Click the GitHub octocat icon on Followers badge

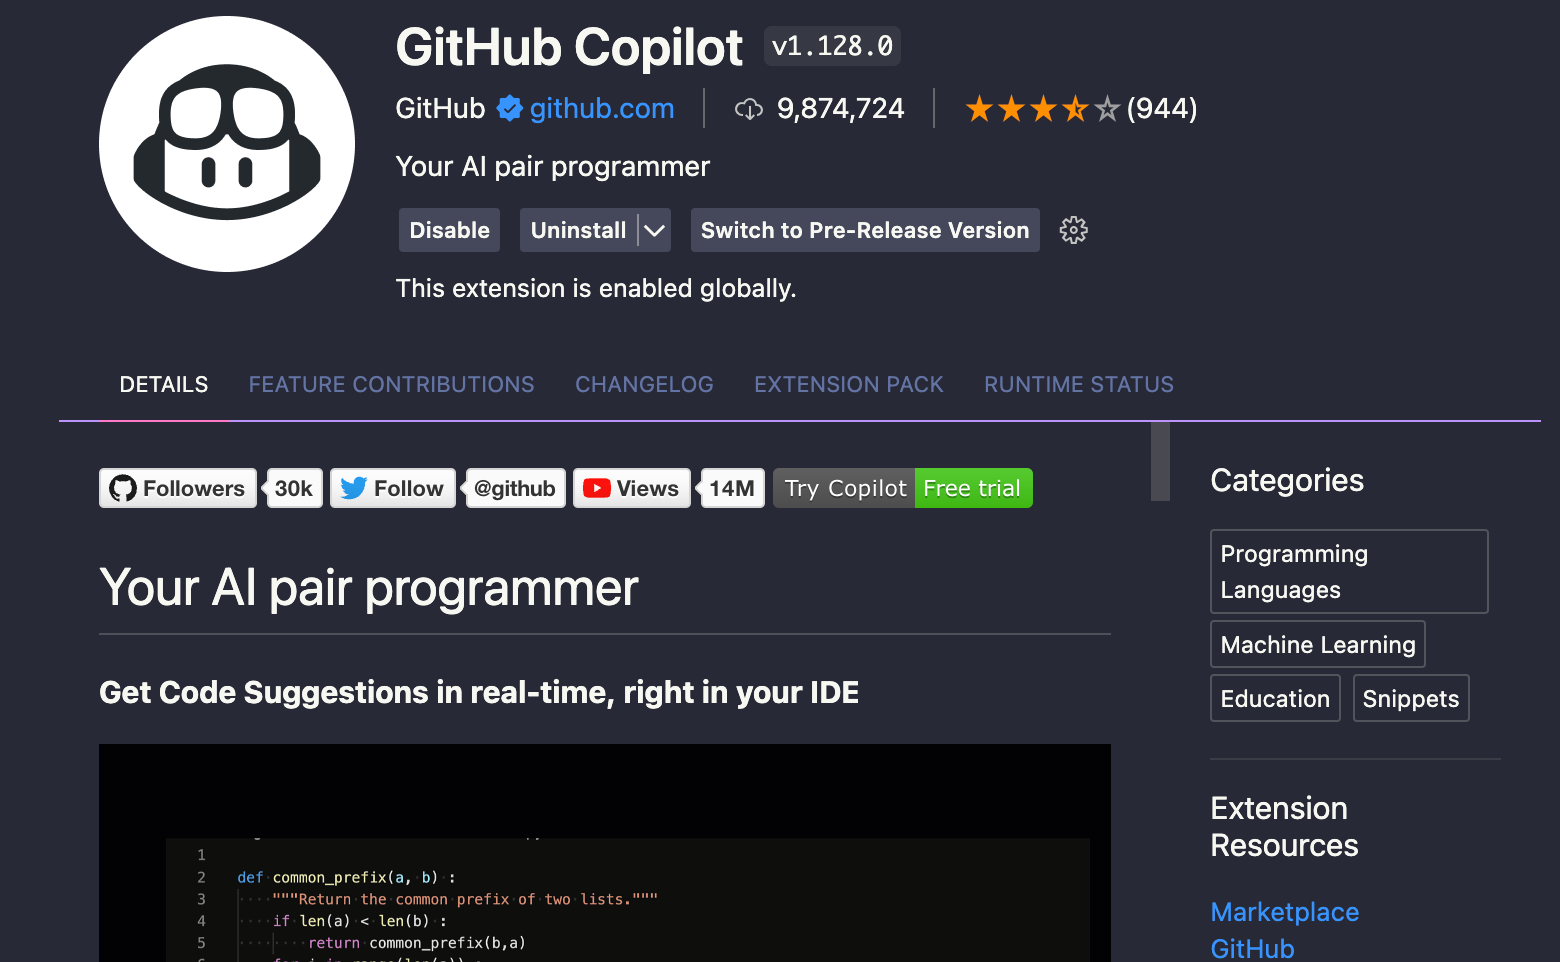[x=122, y=488]
